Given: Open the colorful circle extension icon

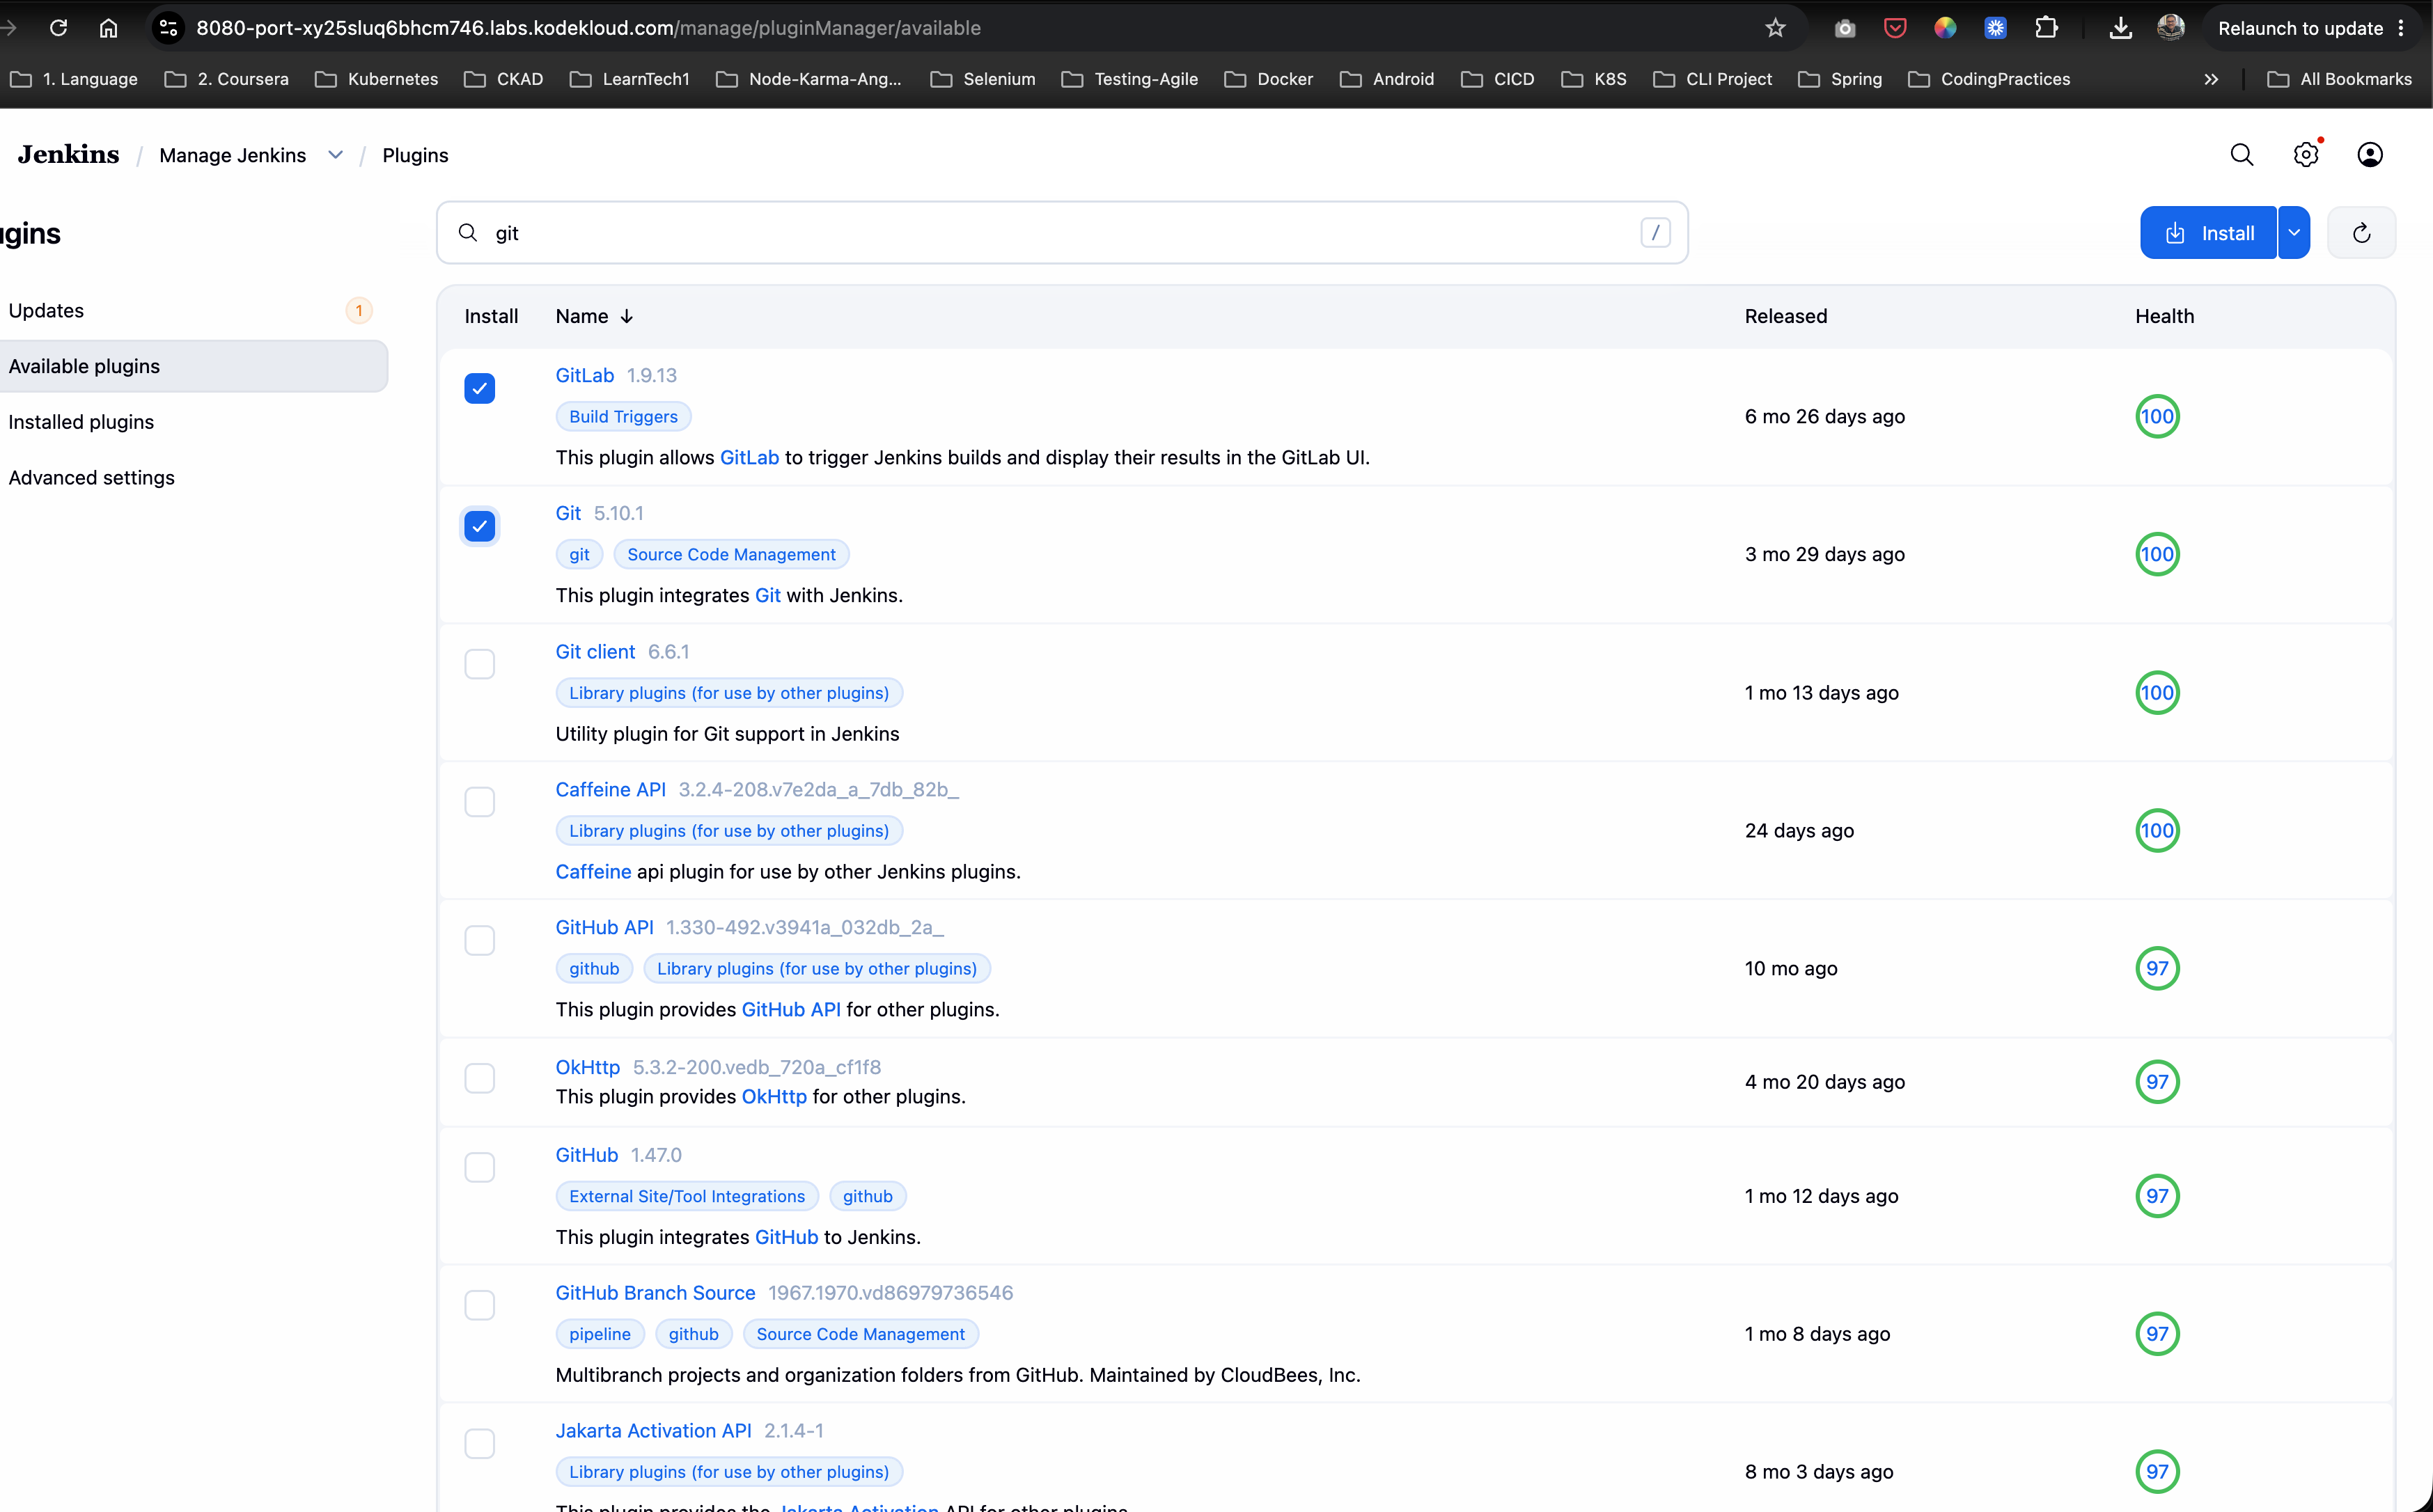Looking at the screenshot, I should 1945,28.
